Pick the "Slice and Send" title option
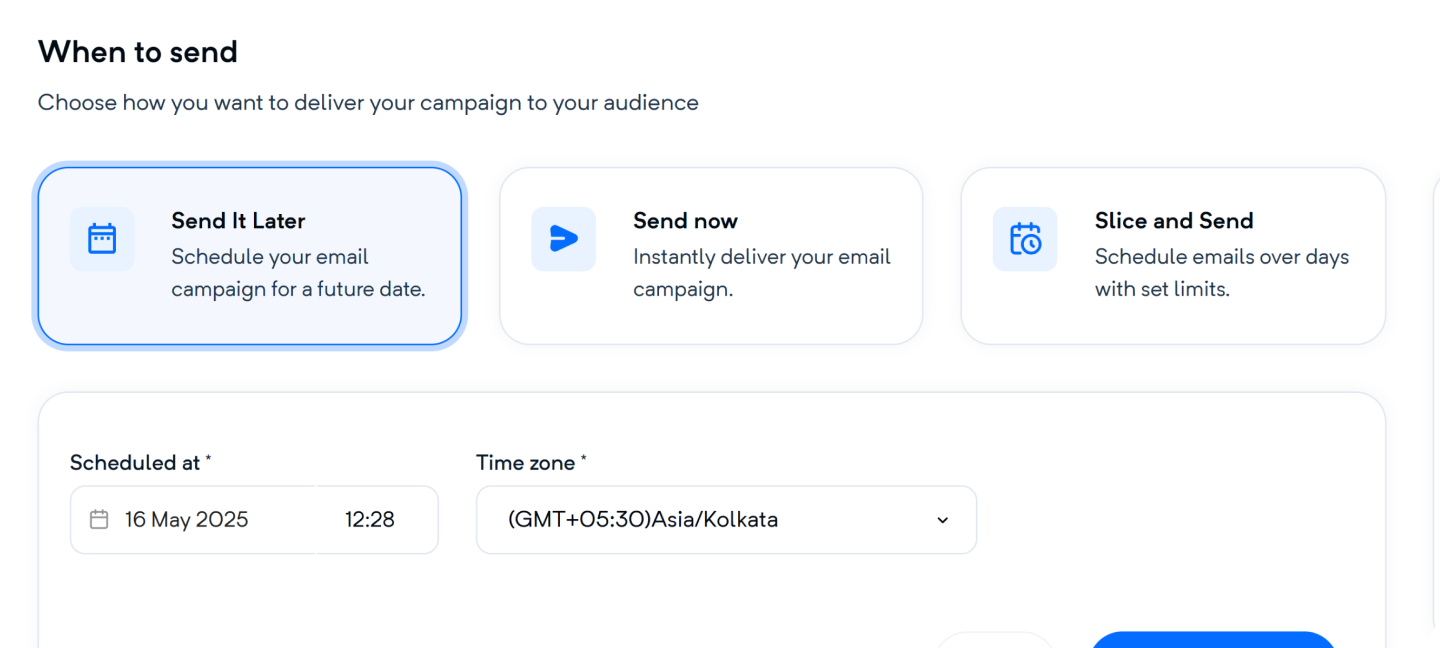 click(x=1174, y=221)
